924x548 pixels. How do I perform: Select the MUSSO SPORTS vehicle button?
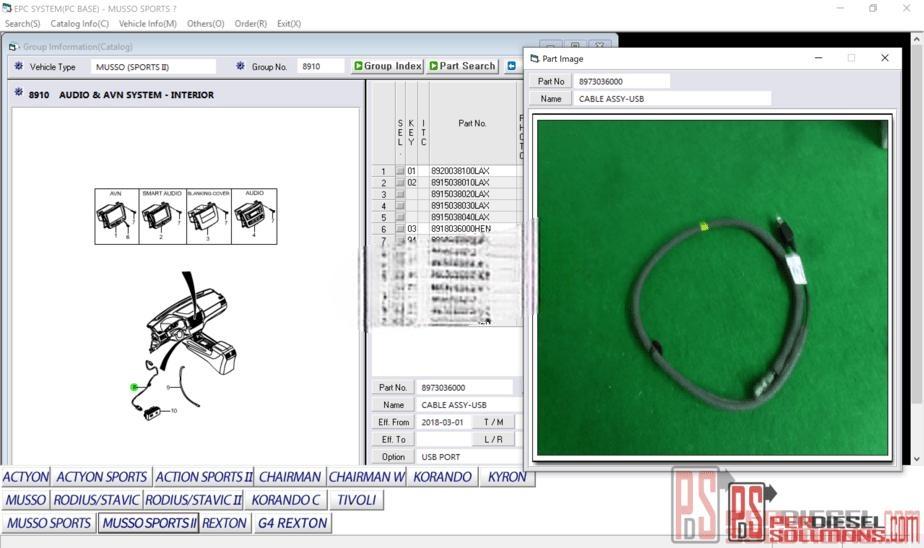point(49,523)
